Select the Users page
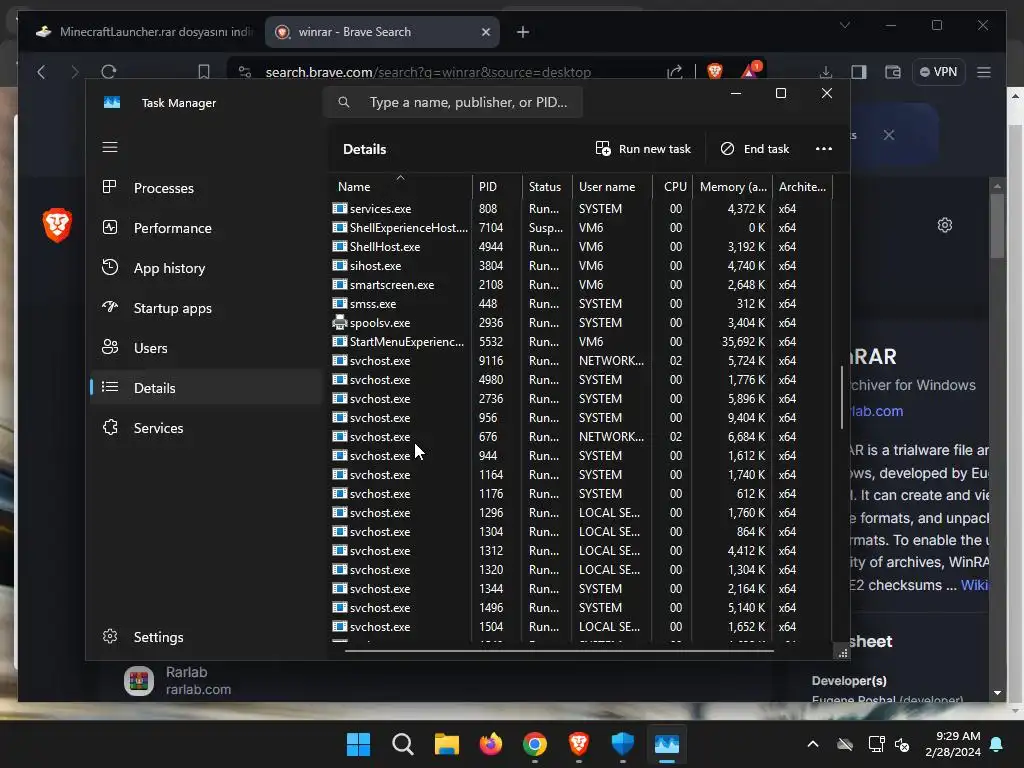This screenshot has width=1024, height=768. pos(206,348)
